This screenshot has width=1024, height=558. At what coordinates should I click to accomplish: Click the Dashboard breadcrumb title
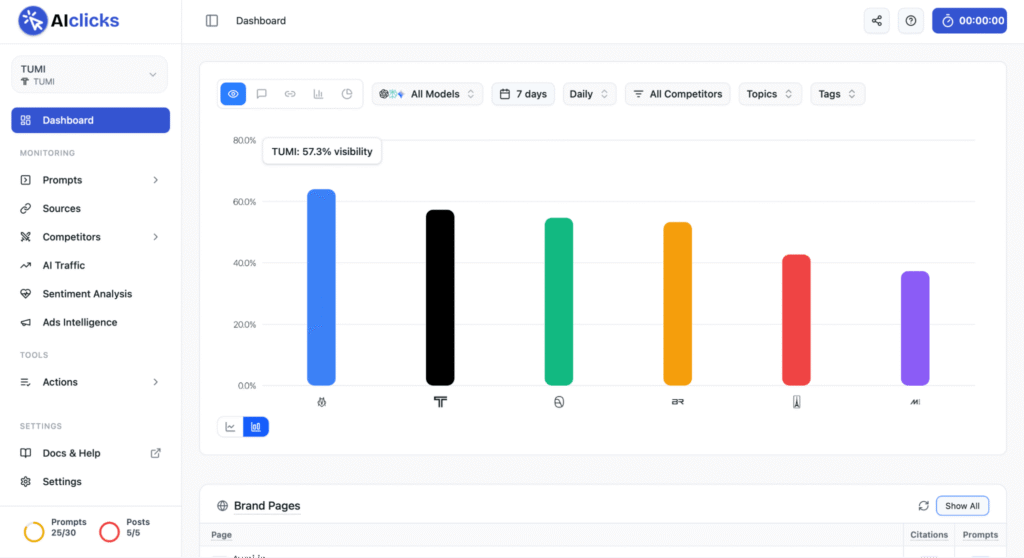(261, 21)
